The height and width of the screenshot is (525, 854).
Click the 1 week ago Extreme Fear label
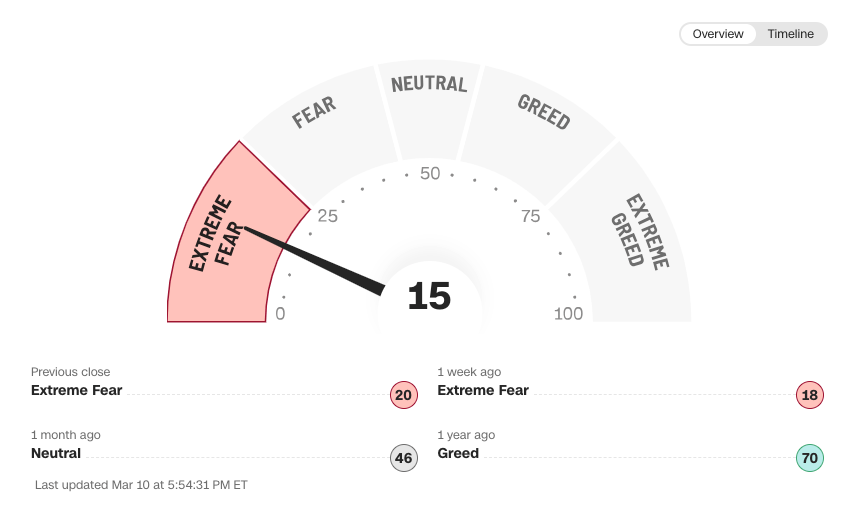(x=483, y=391)
